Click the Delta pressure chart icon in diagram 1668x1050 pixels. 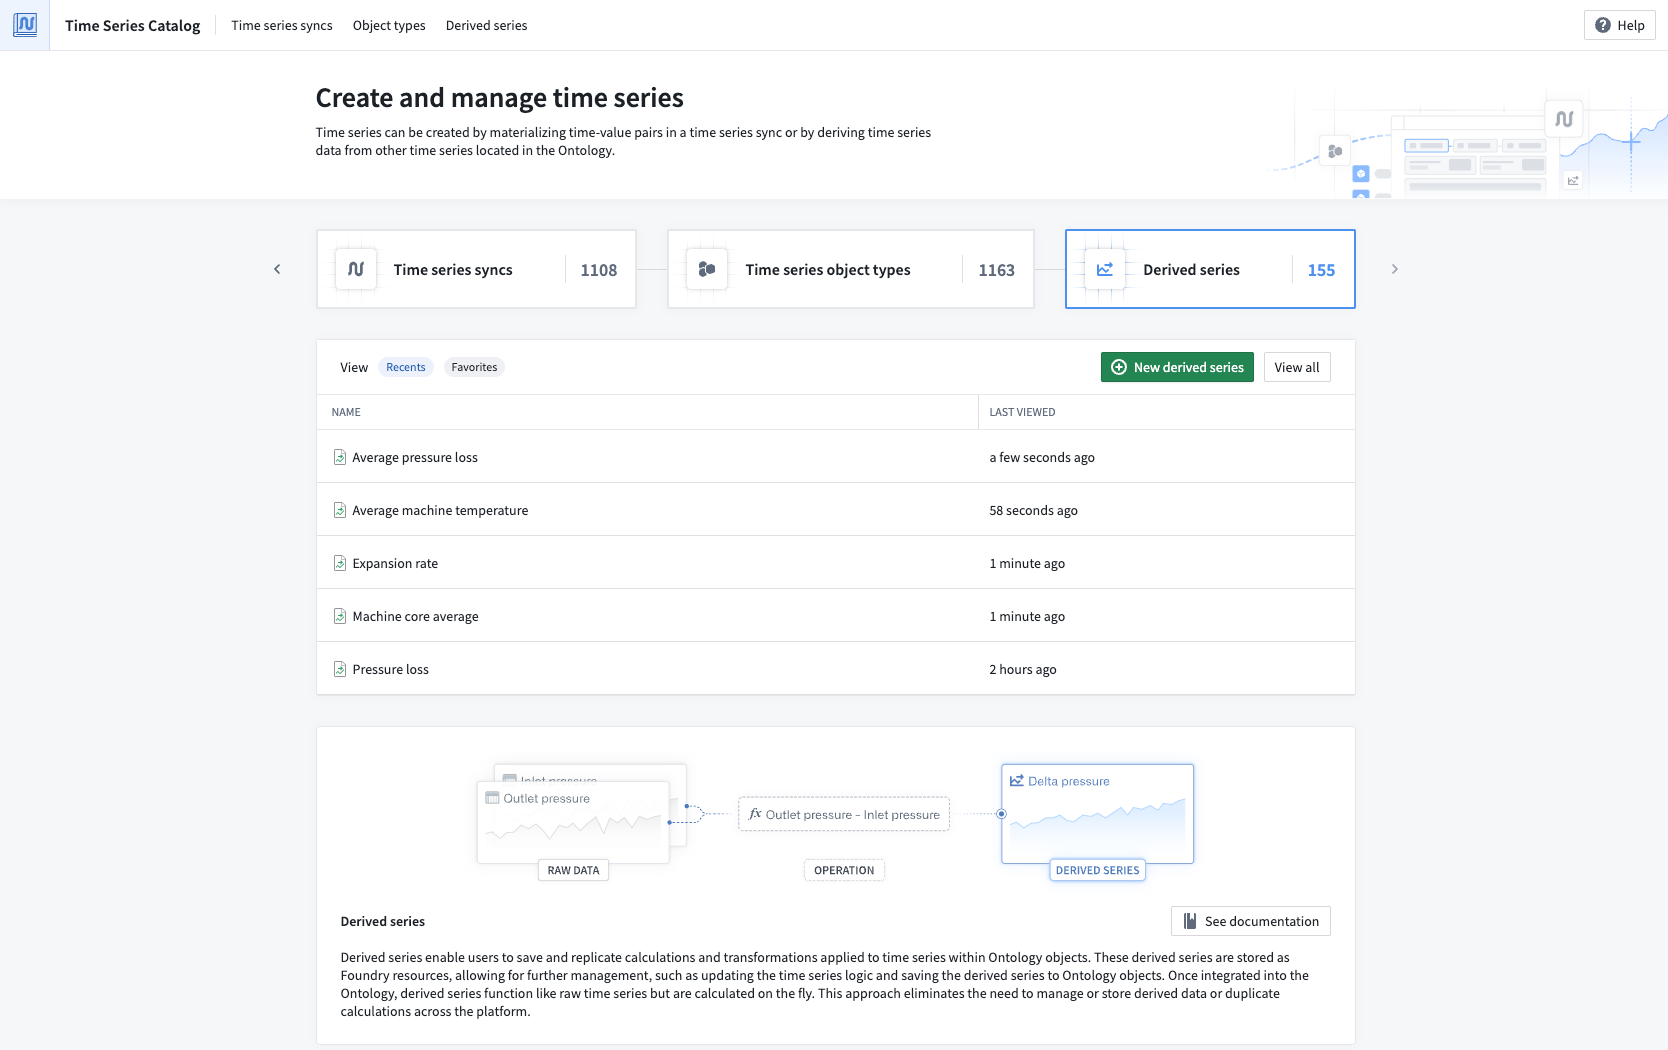[x=1017, y=781]
